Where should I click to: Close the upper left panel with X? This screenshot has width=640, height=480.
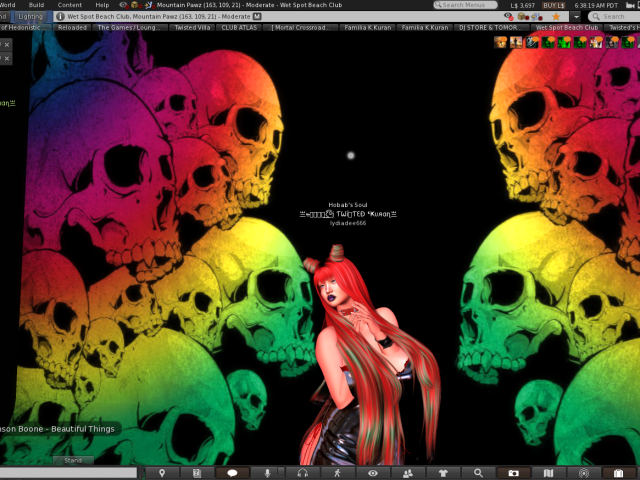click(7, 45)
